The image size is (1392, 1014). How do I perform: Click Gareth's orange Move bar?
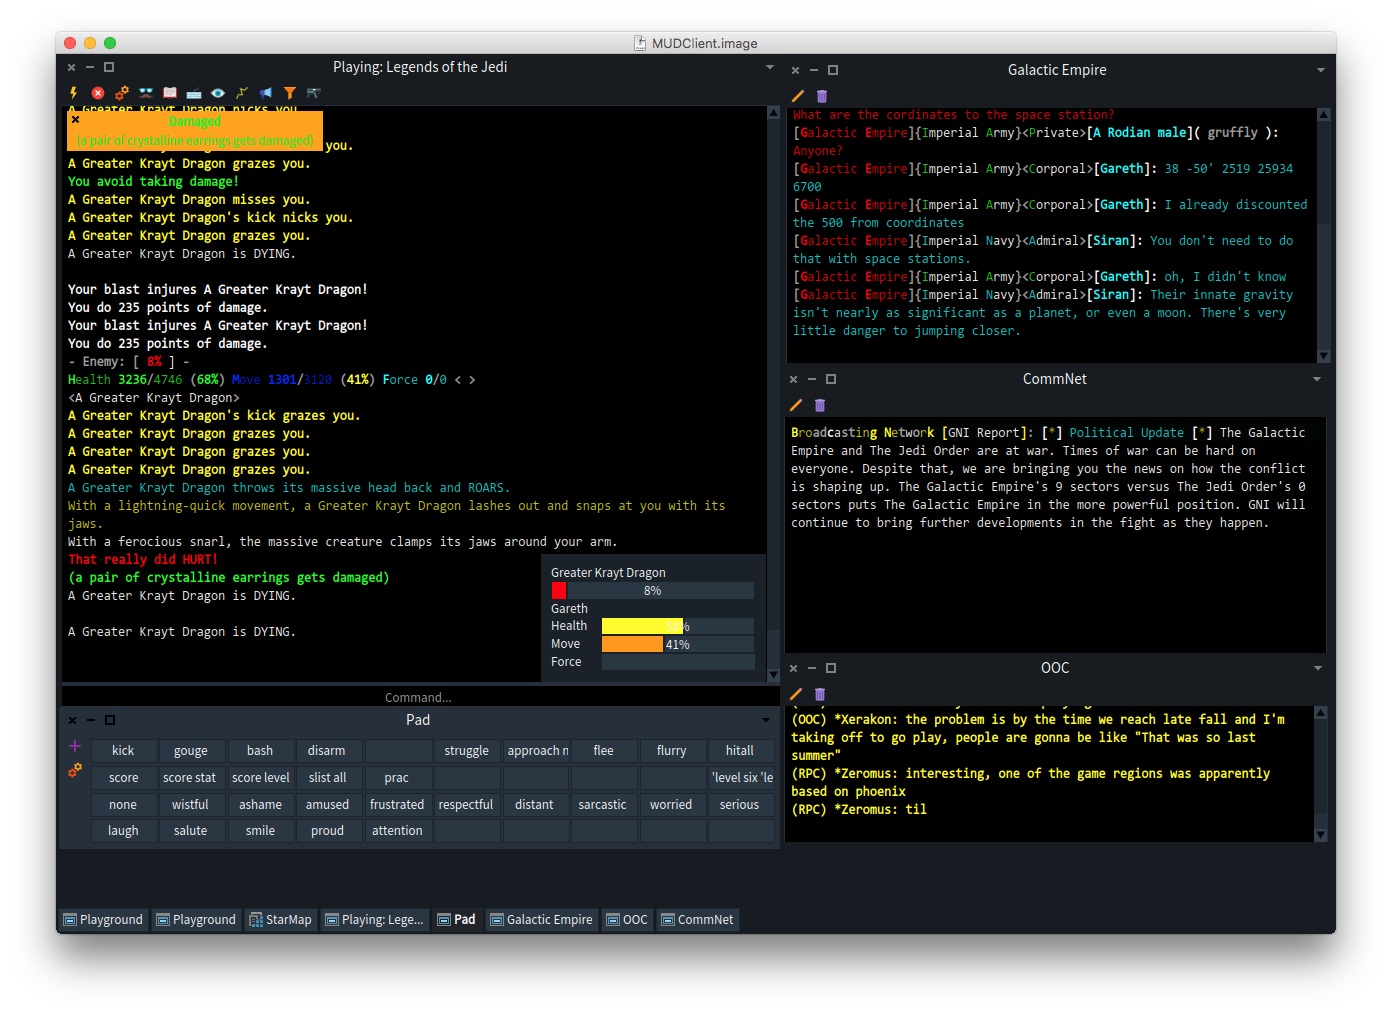(x=677, y=644)
